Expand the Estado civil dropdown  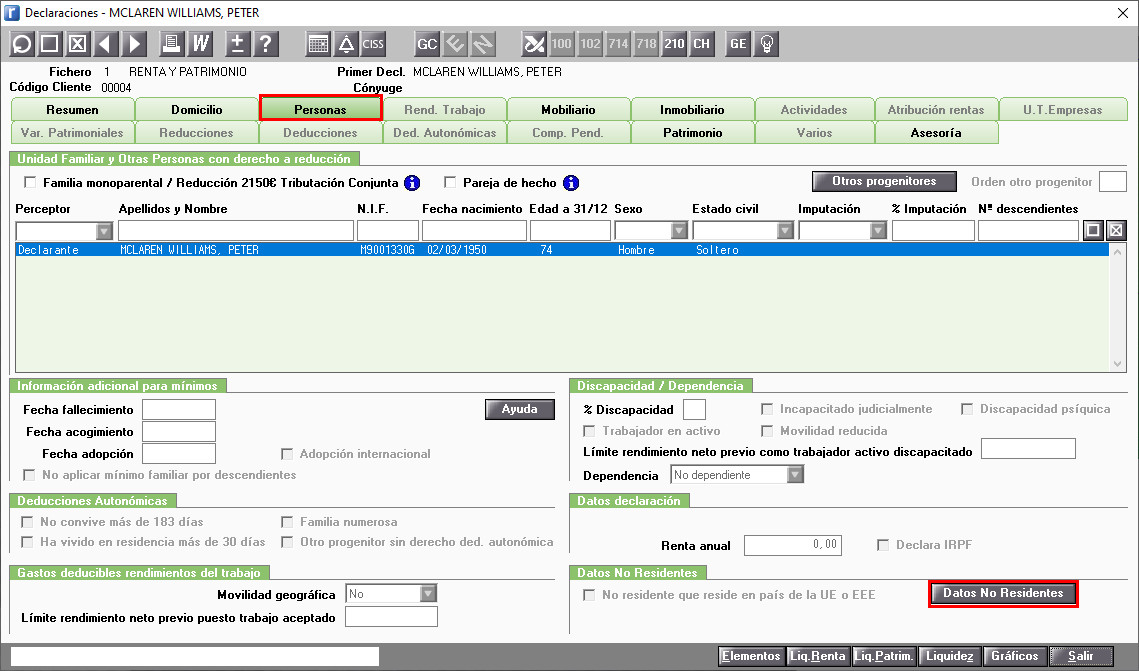[x=785, y=231]
